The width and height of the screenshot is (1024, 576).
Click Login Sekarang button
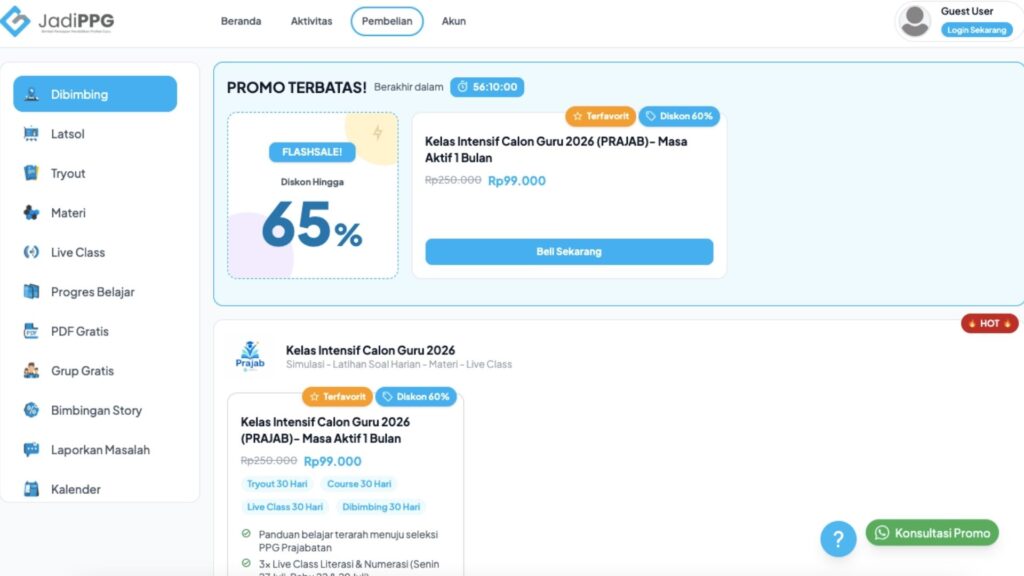pos(977,30)
